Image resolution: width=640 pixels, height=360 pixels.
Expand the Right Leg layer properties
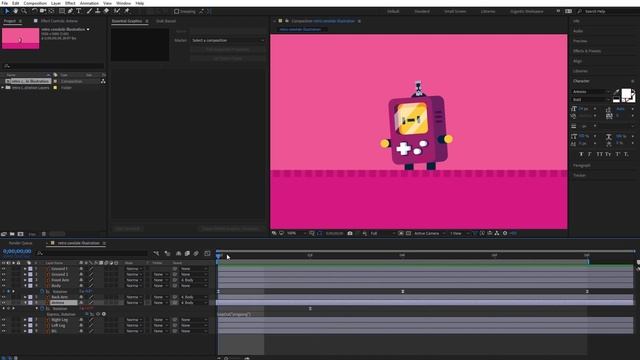coord(25,320)
